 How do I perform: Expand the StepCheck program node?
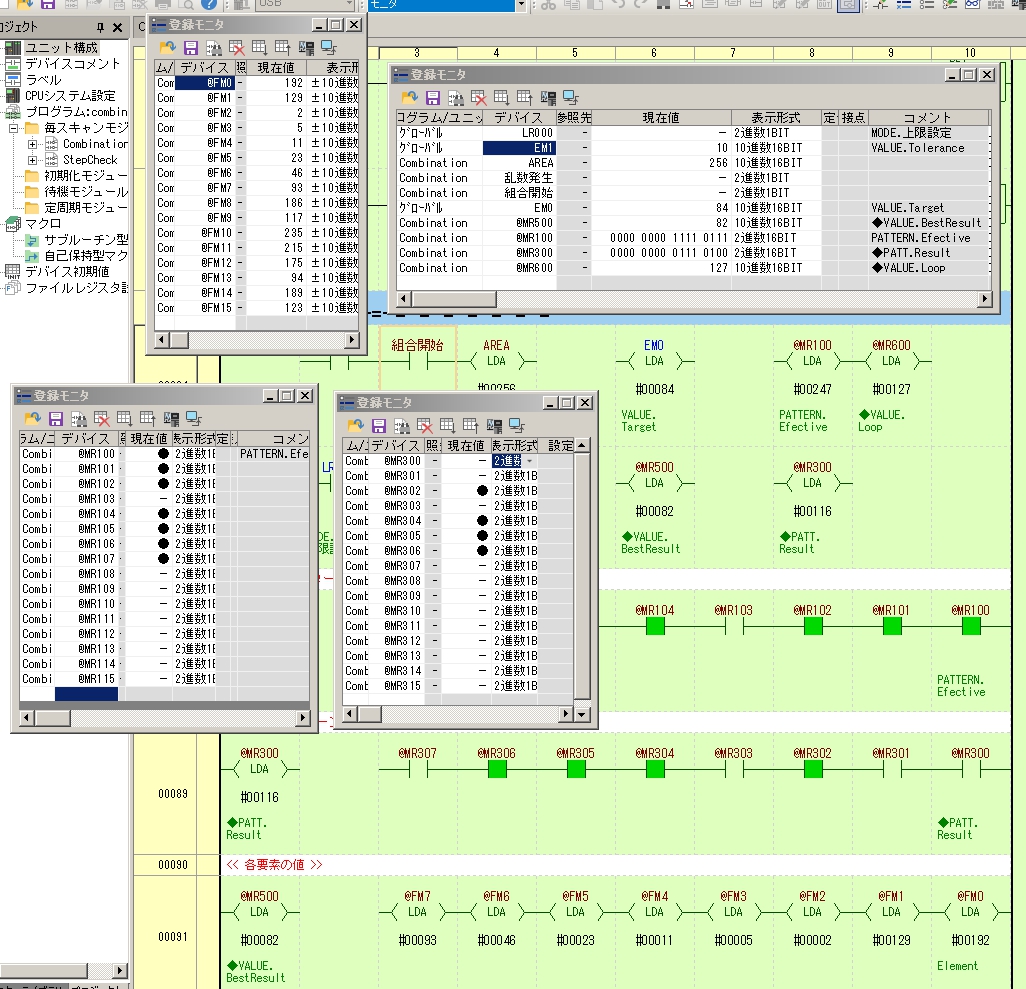pos(32,160)
